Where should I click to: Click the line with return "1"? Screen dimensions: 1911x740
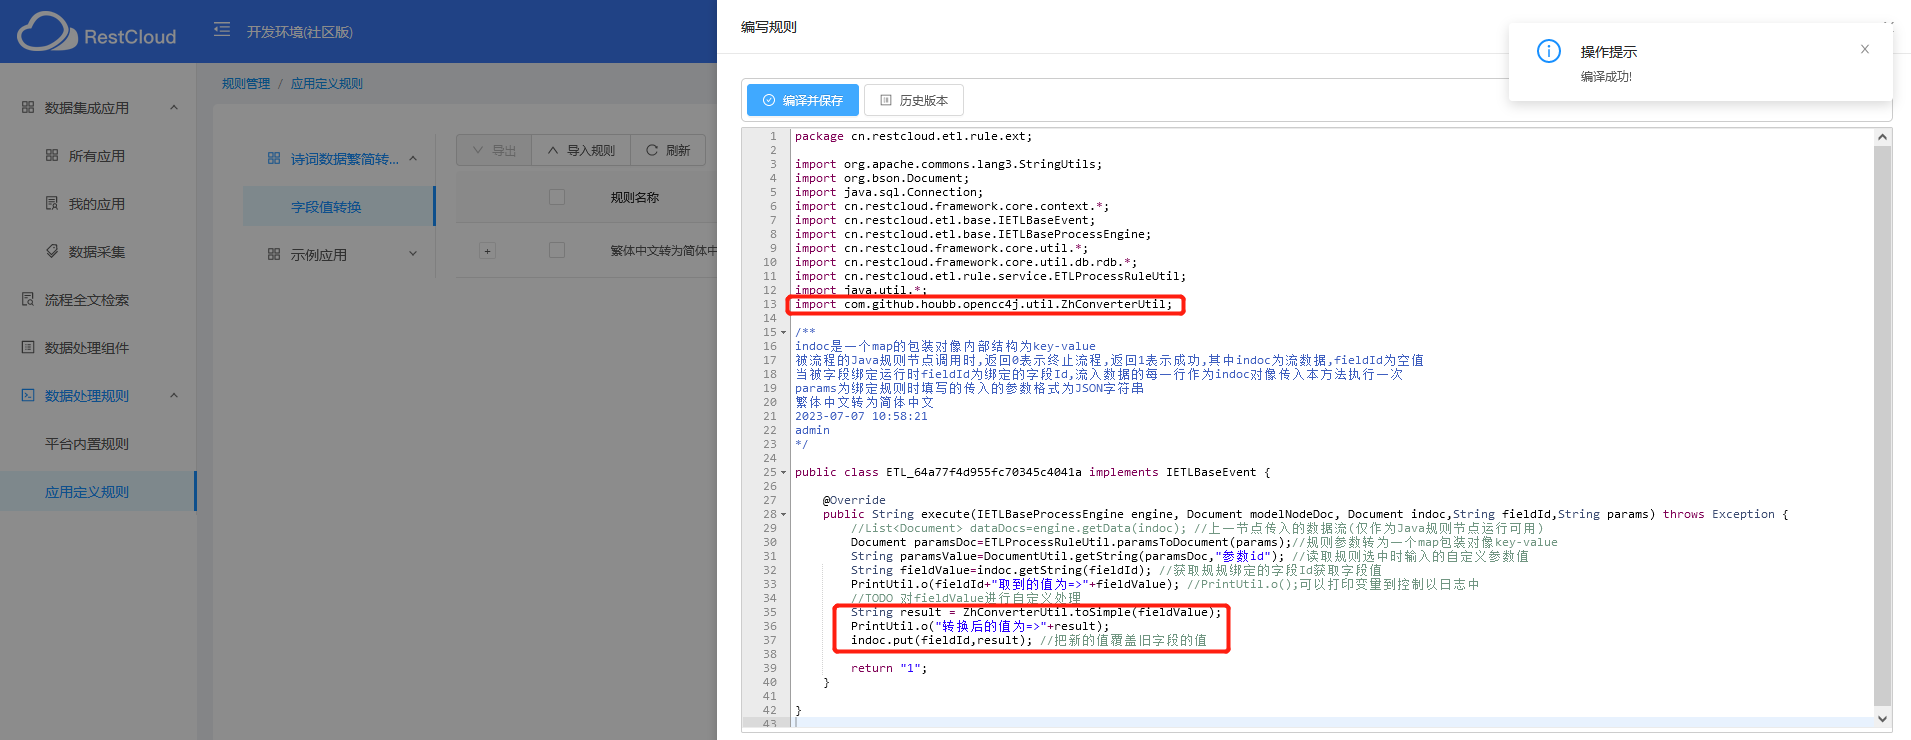coord(889,668)
